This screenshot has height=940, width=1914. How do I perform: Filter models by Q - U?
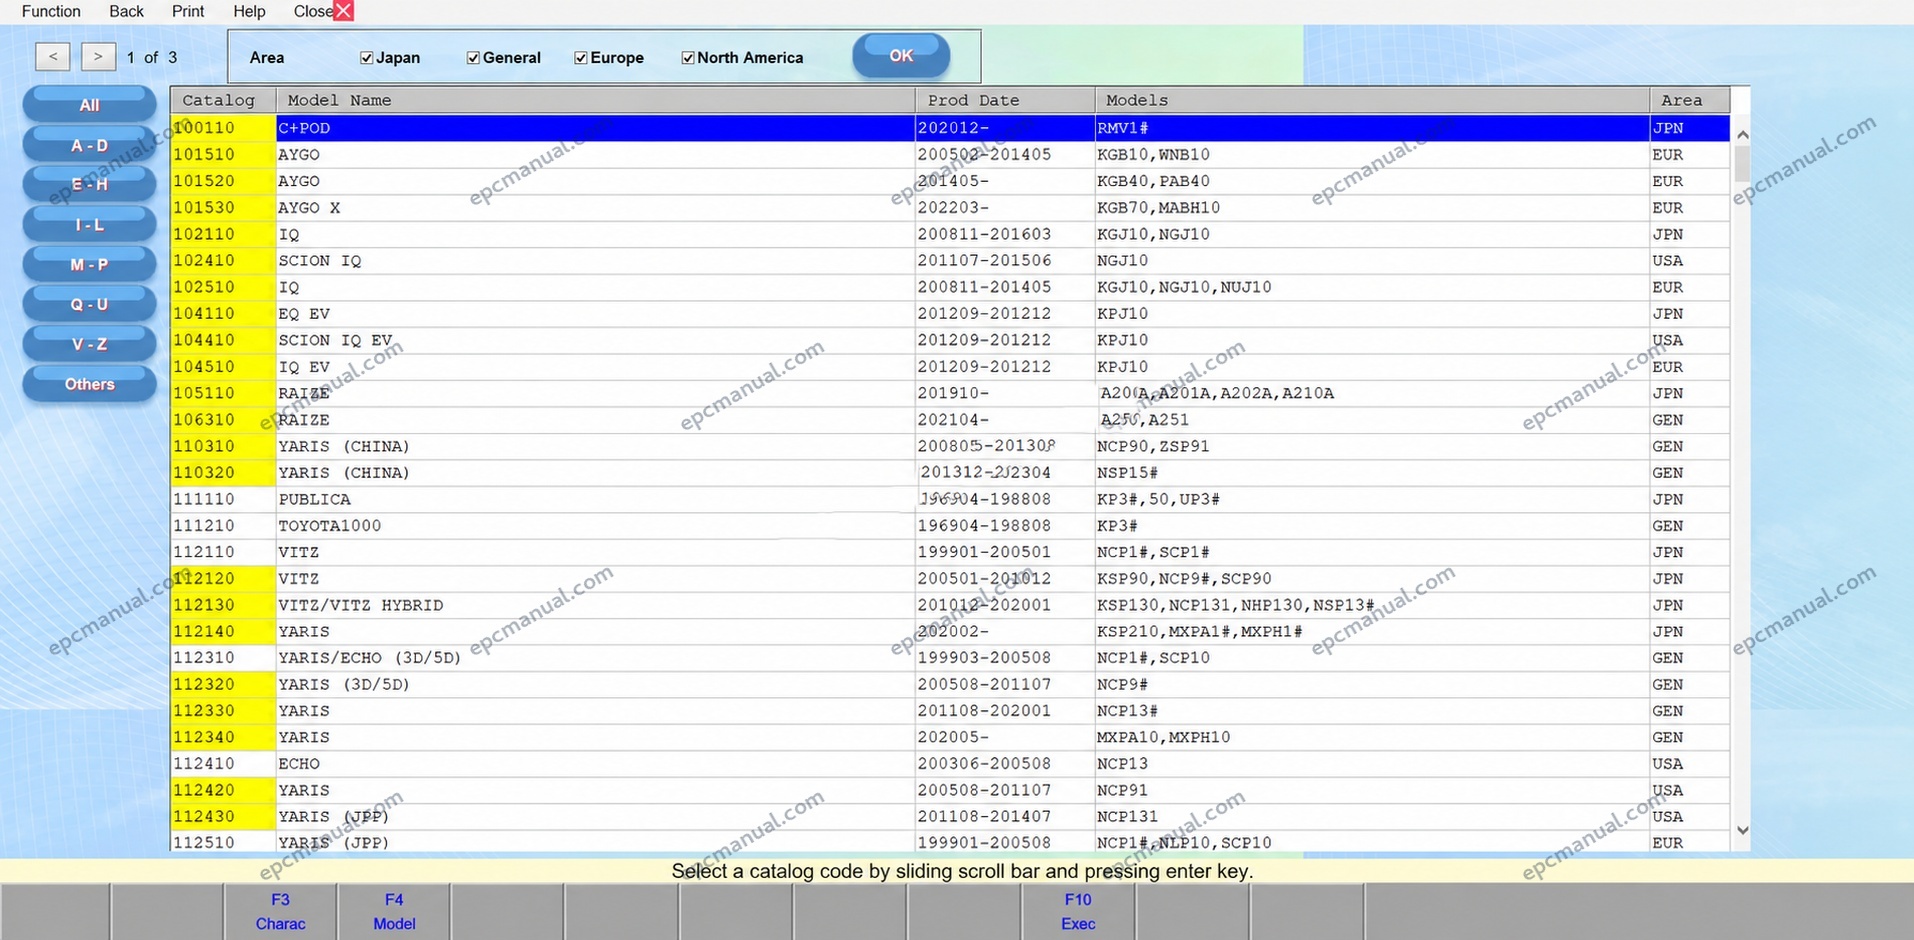pos(89,305)
